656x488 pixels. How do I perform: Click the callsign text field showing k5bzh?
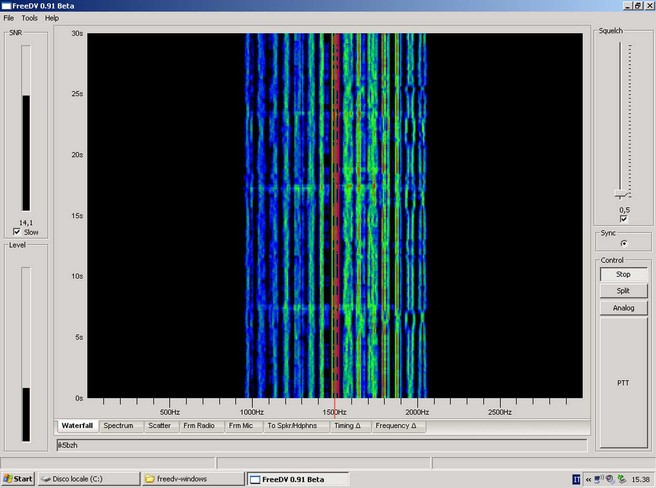pyautogui.click(x=321, y=445)
